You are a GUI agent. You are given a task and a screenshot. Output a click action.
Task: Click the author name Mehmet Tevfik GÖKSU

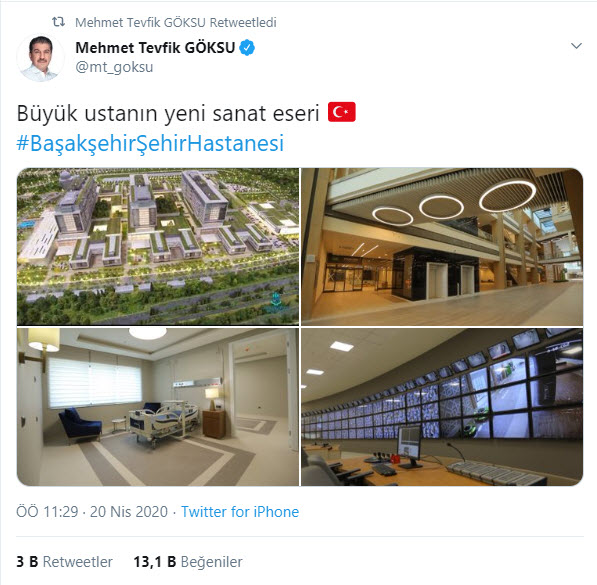[155, 48]
